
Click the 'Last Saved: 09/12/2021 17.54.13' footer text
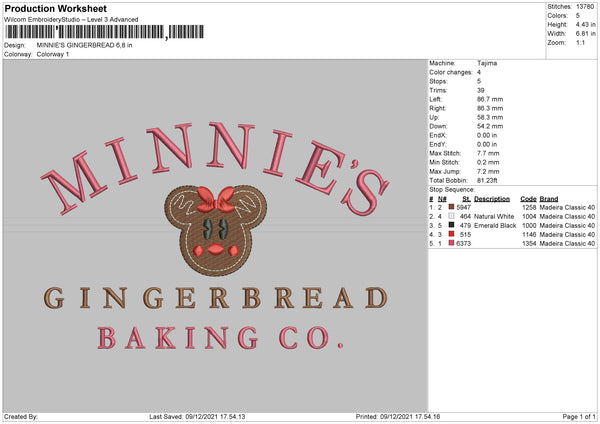197,417
